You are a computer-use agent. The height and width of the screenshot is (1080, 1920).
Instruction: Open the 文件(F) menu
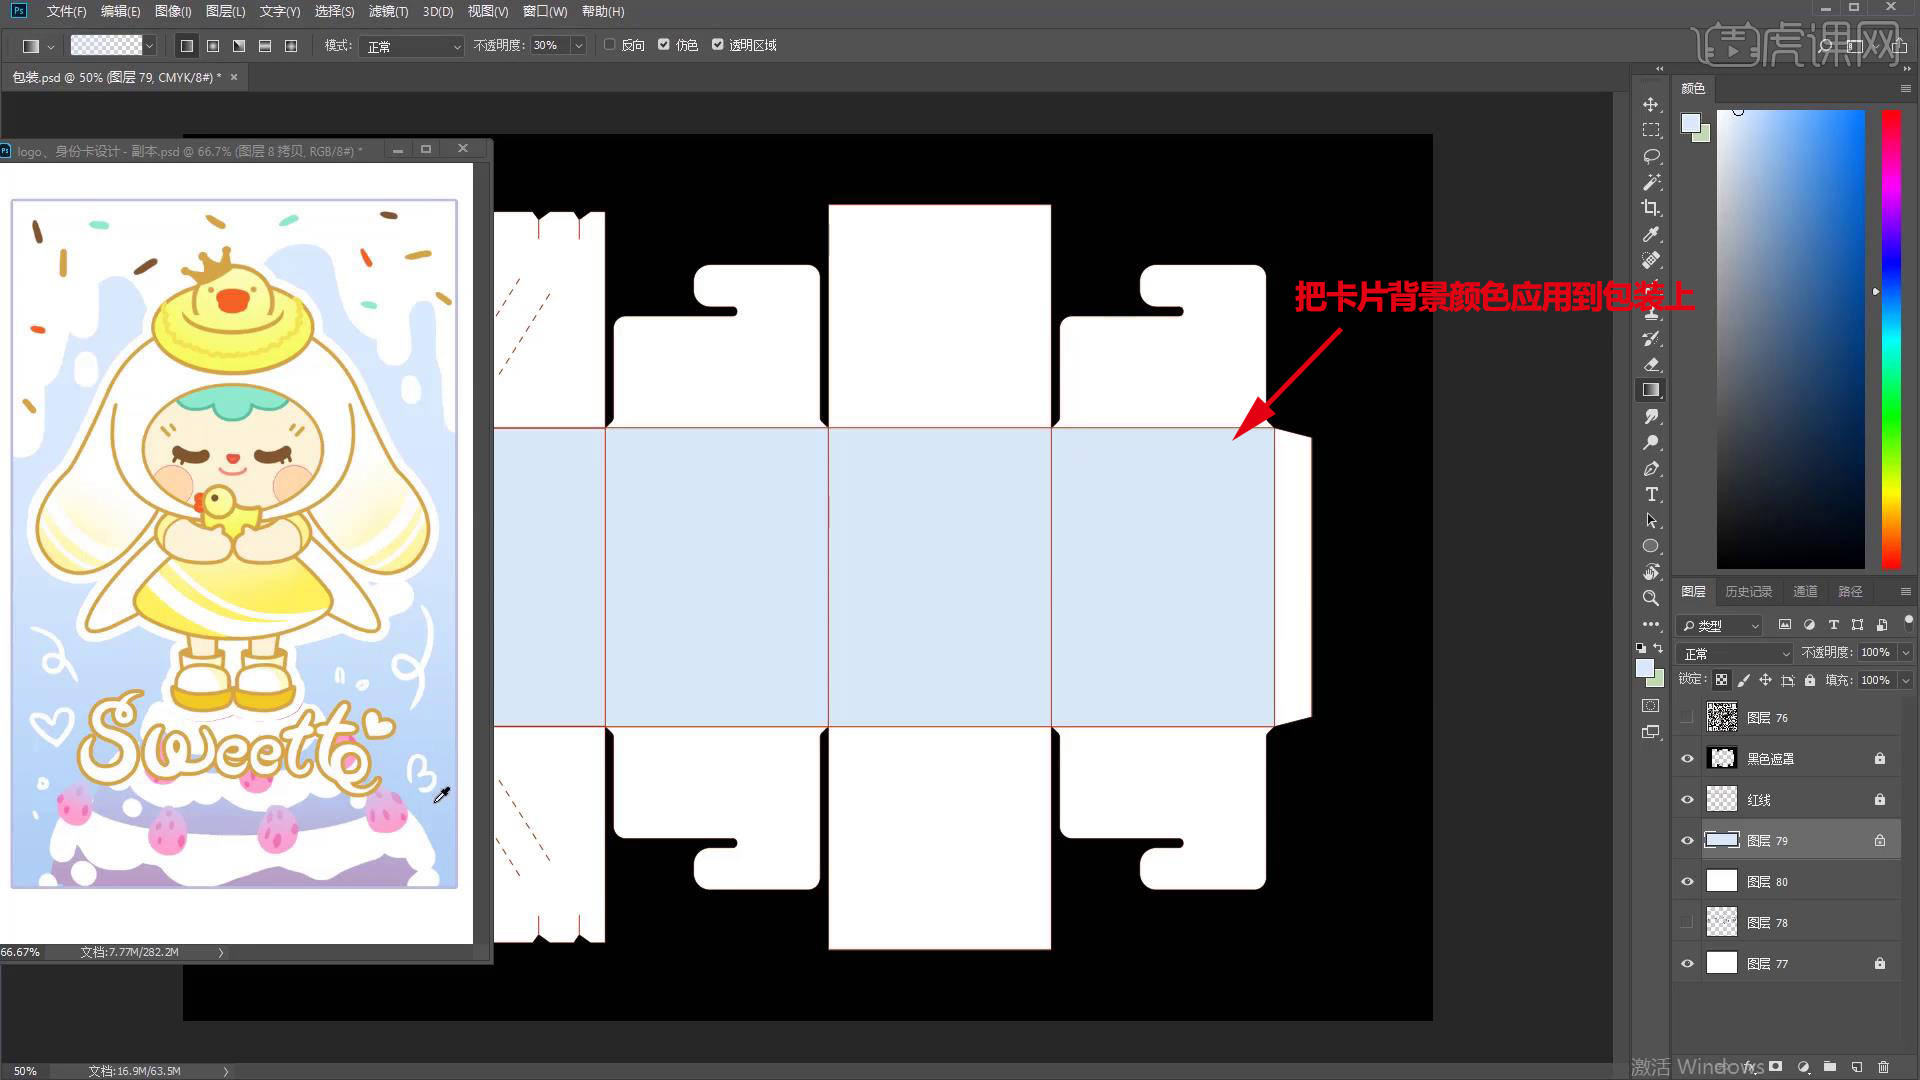[66, 12]
